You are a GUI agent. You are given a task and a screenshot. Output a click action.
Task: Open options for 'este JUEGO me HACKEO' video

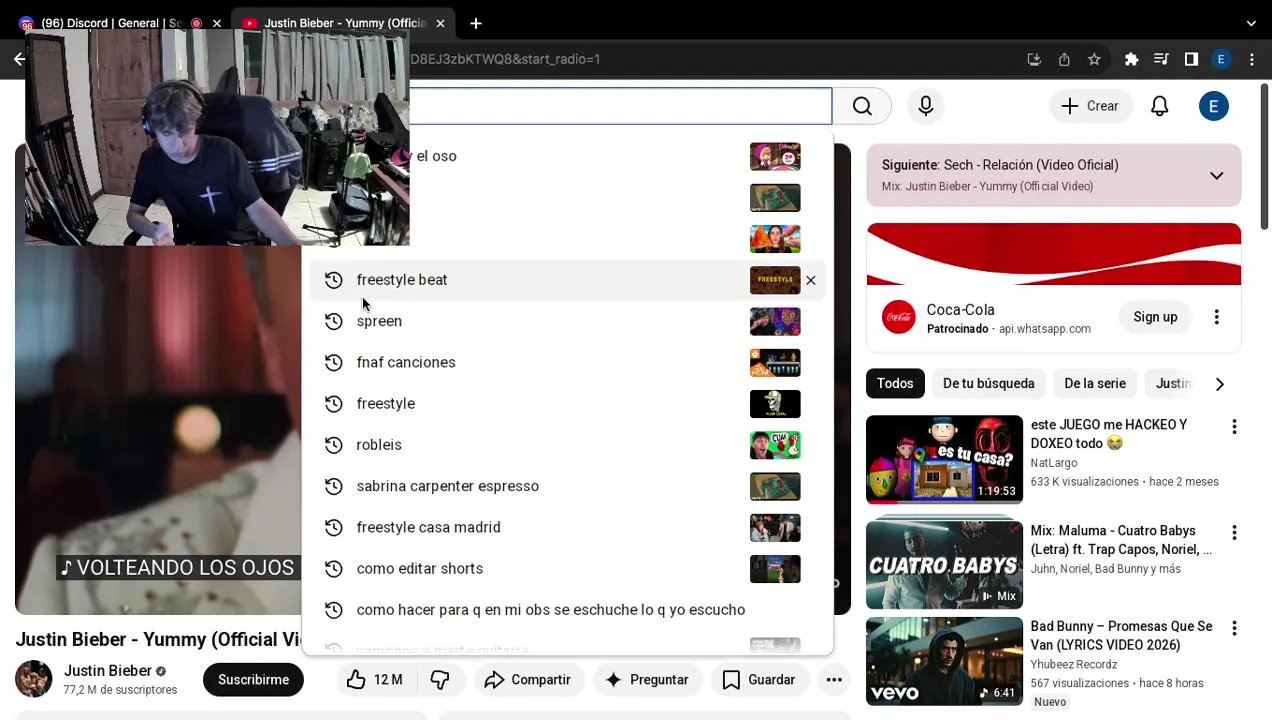pos(1234,427)
